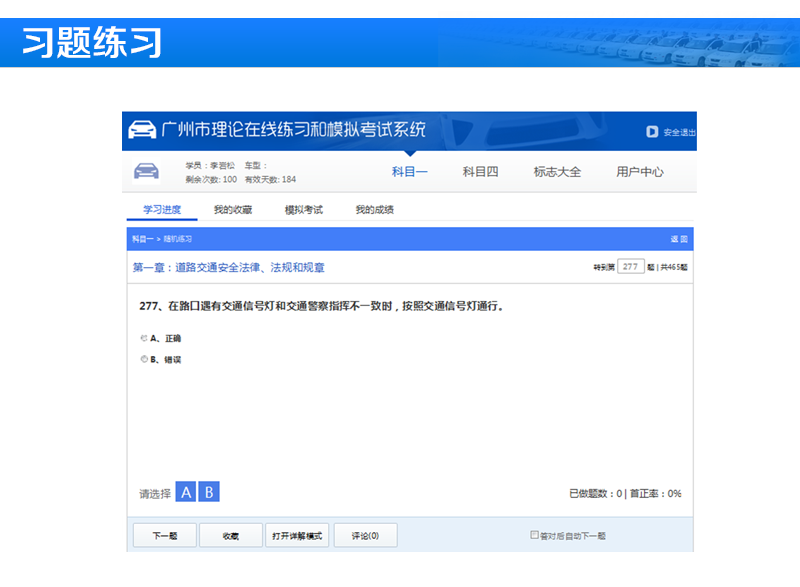This screenshot has height=587, width=800.
Task: Open 用户中心 user center
Action: 640,172
